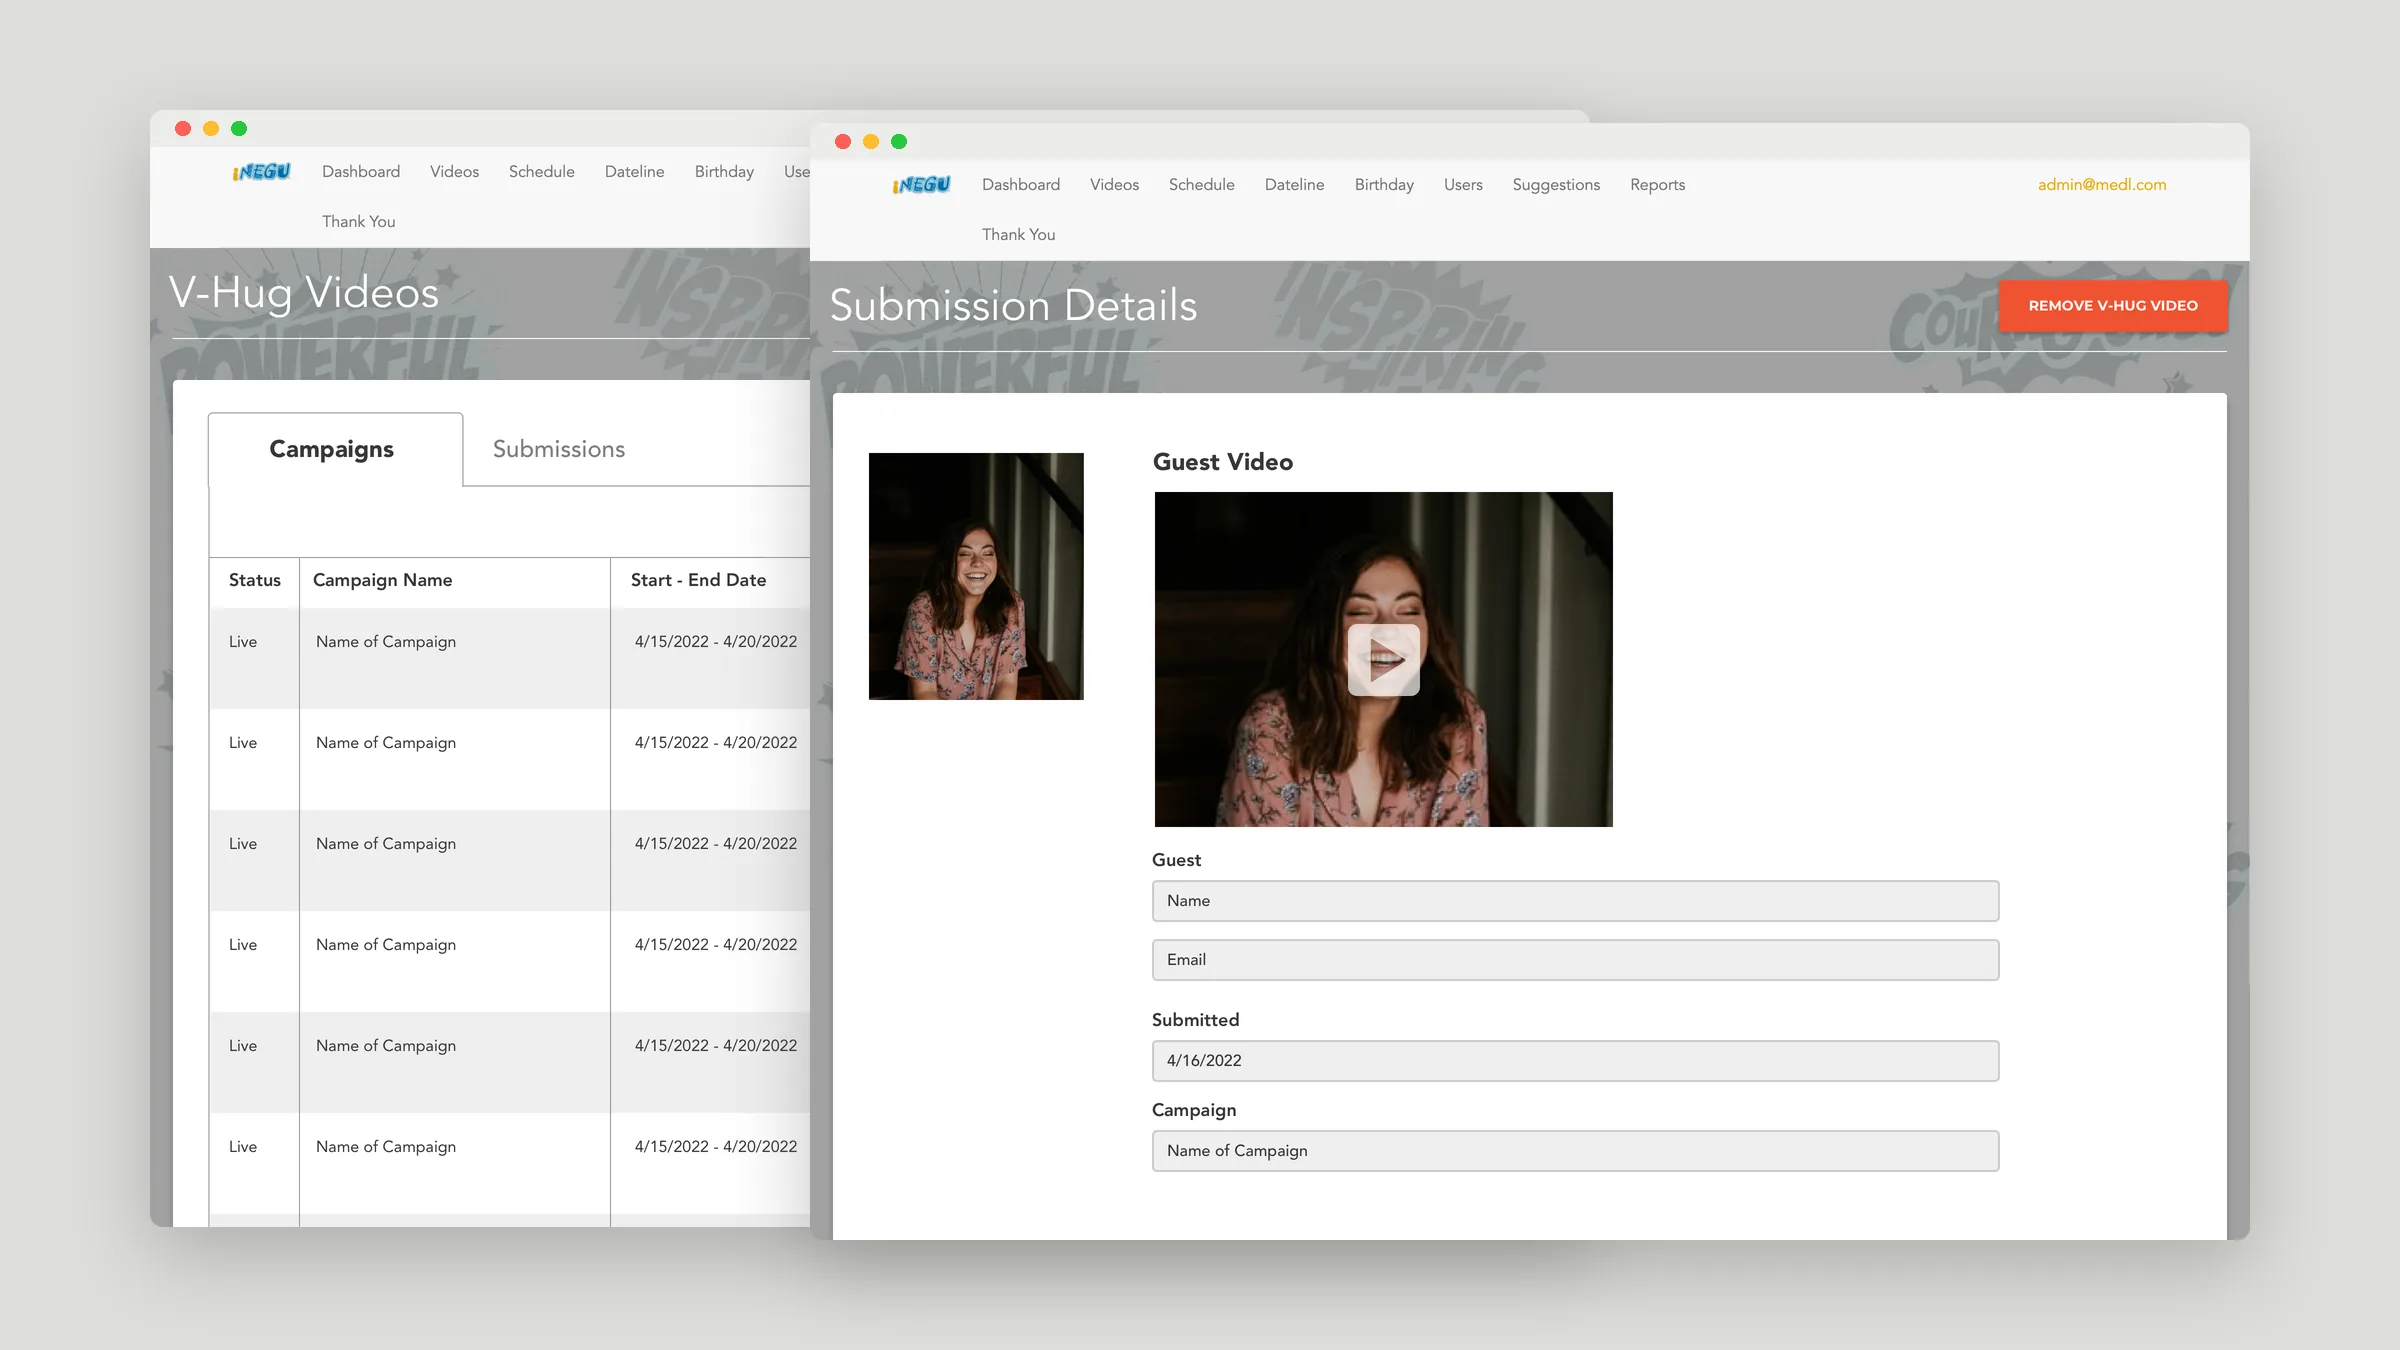Open Birthday in V-Hug Videos window
Image resolution: width=2400 pixels, height=1350 pixels.
pyautogui.click(x=724, y=172)
